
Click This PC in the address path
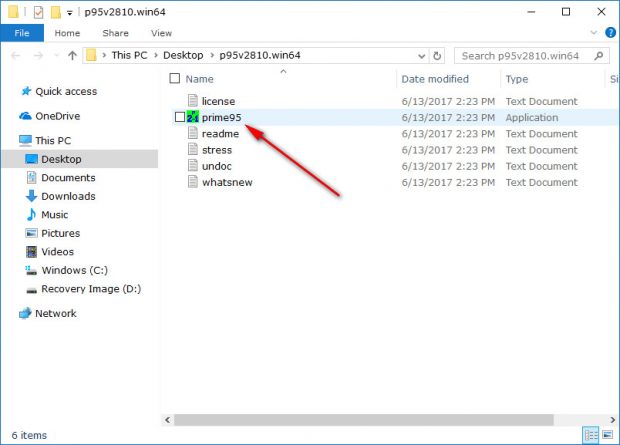[x=129, y=55]
